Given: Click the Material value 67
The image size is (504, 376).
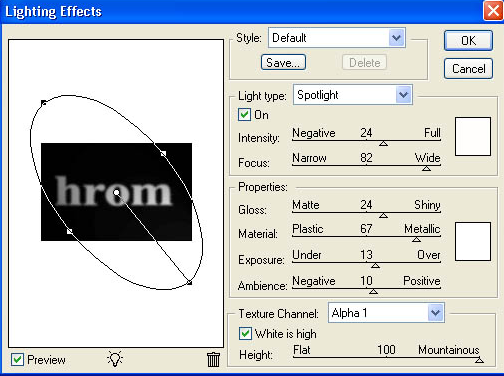Looking at the screenshot, I should (x=366, y=229).
